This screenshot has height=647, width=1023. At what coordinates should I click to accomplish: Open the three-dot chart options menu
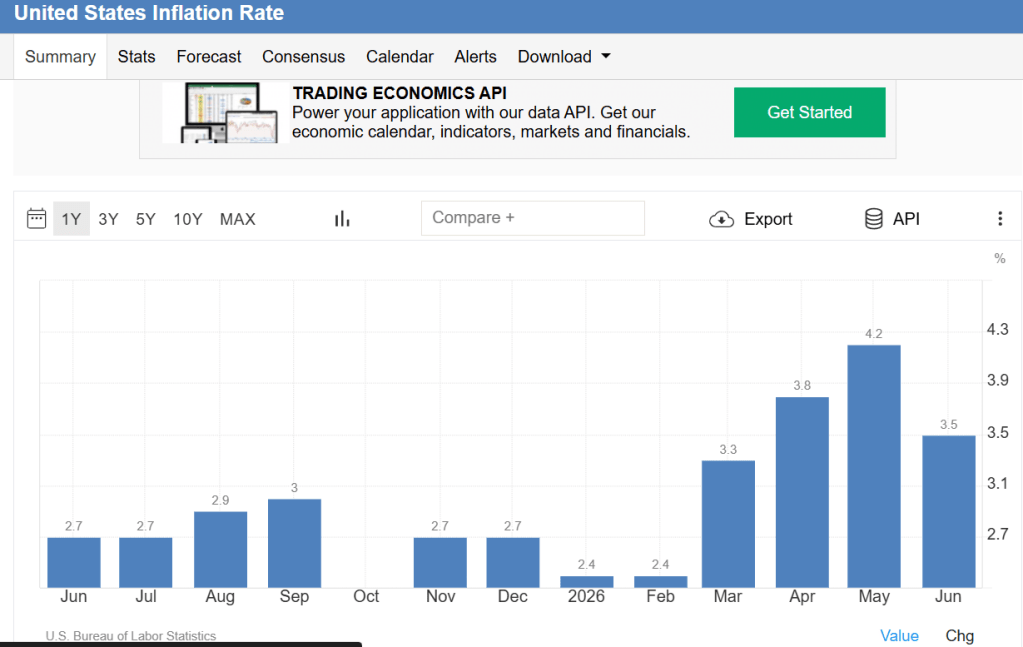click(x=1000, y=218)
